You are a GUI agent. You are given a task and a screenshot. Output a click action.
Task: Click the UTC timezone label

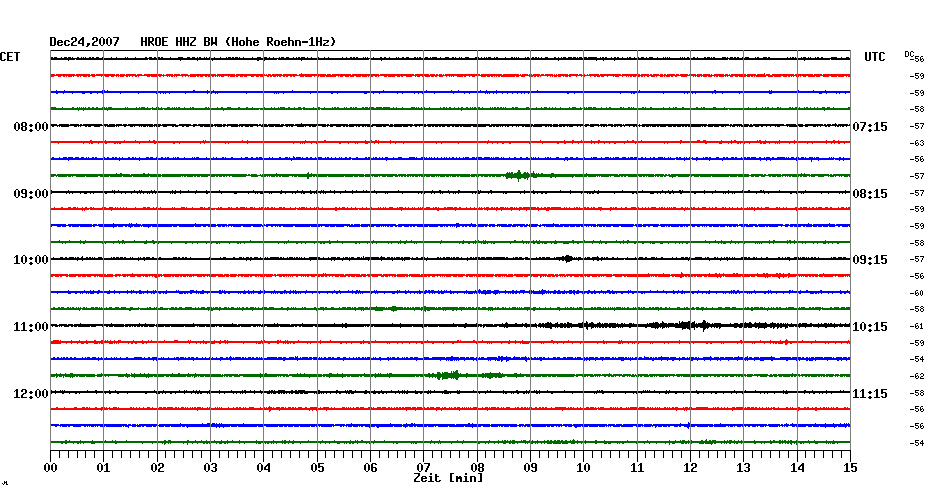coord(875,57)
